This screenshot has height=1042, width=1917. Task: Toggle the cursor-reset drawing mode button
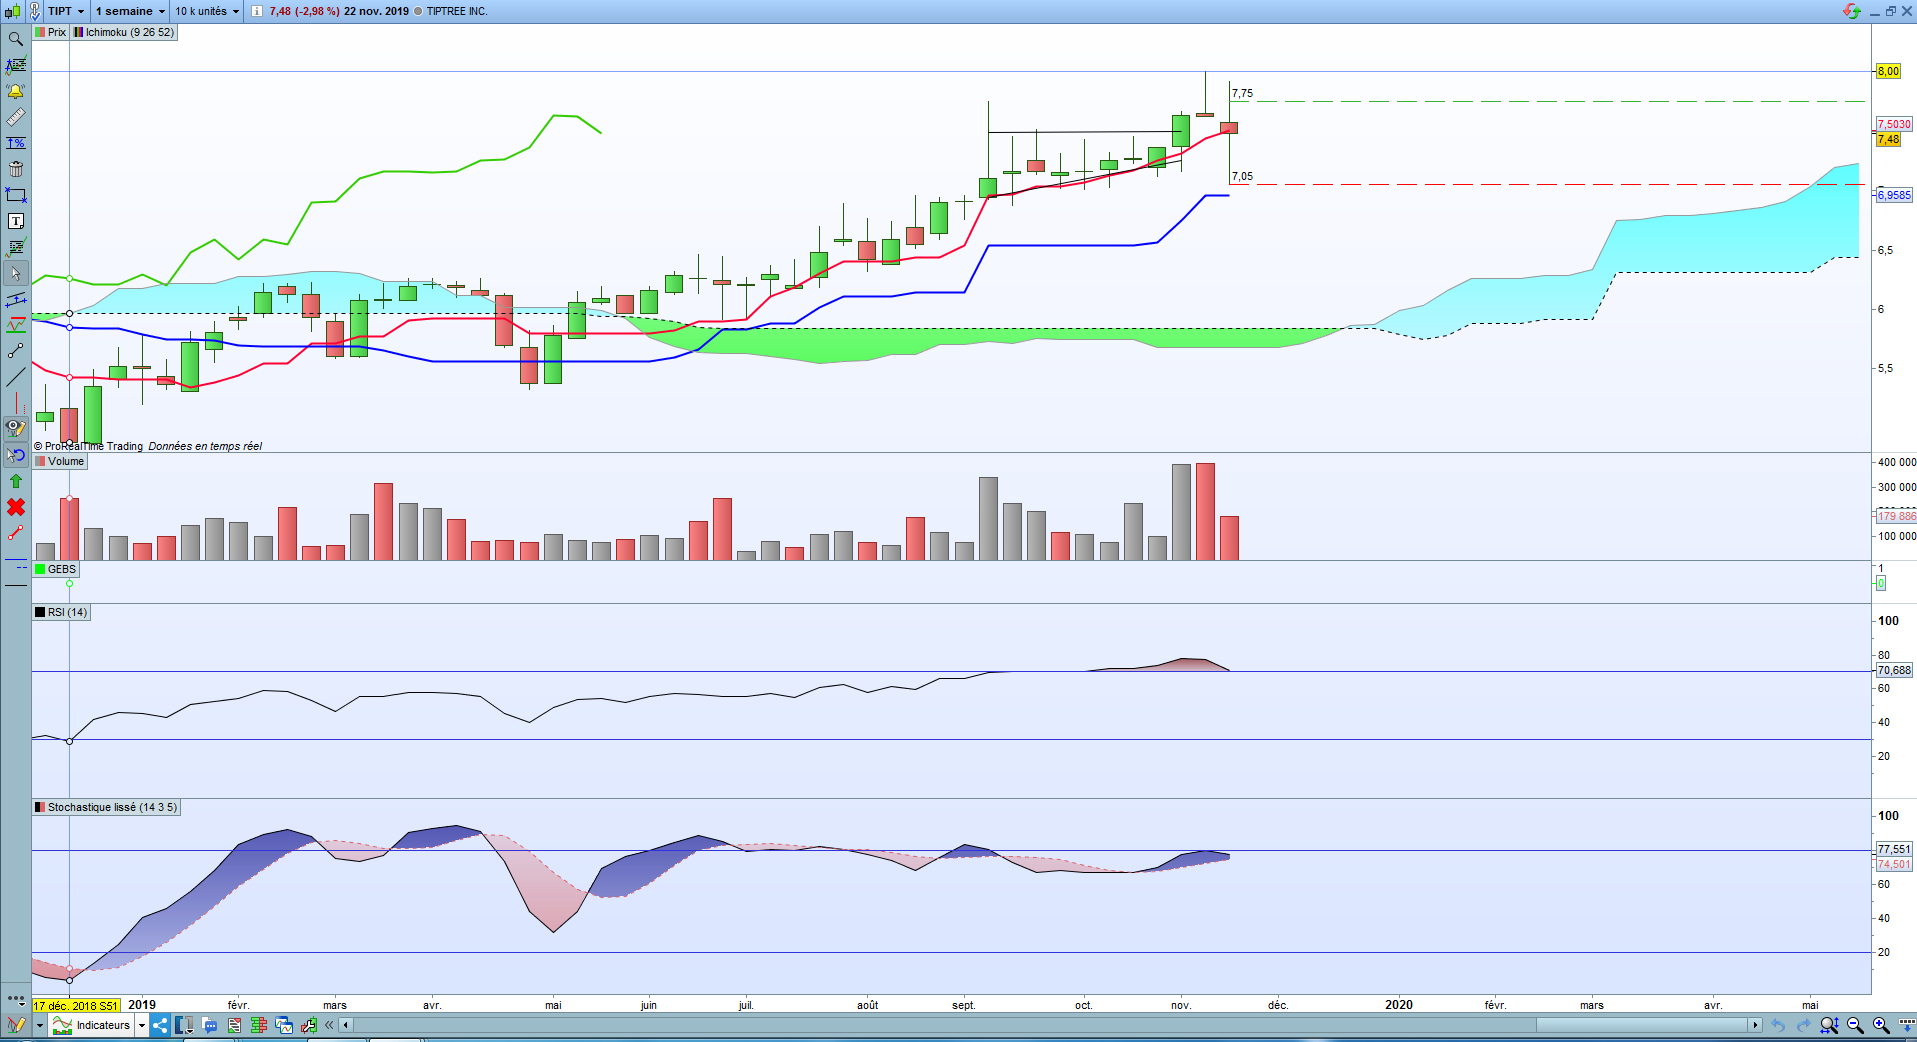(15, 455)
